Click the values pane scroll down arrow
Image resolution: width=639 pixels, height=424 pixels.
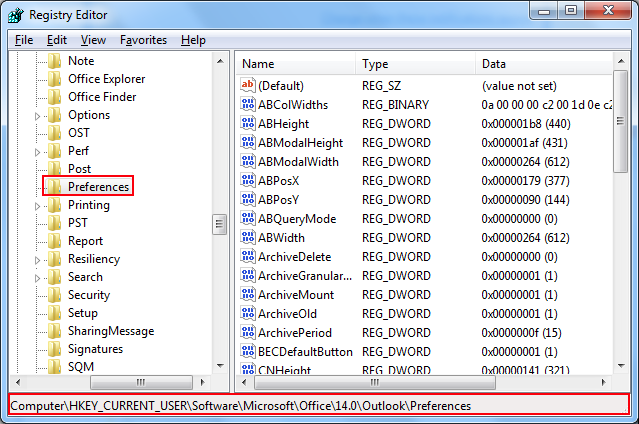point(621,366)
